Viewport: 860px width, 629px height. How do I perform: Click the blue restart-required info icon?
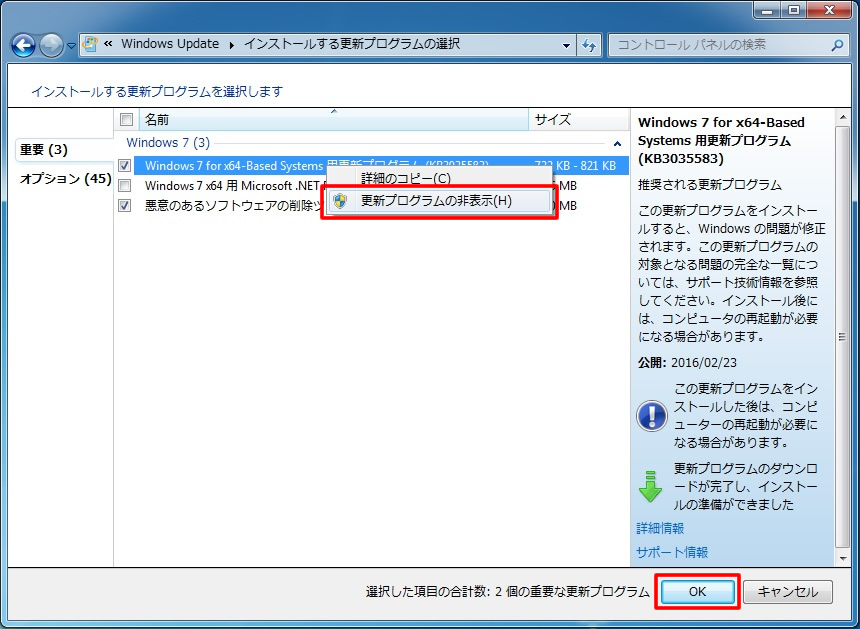(651, 416)
